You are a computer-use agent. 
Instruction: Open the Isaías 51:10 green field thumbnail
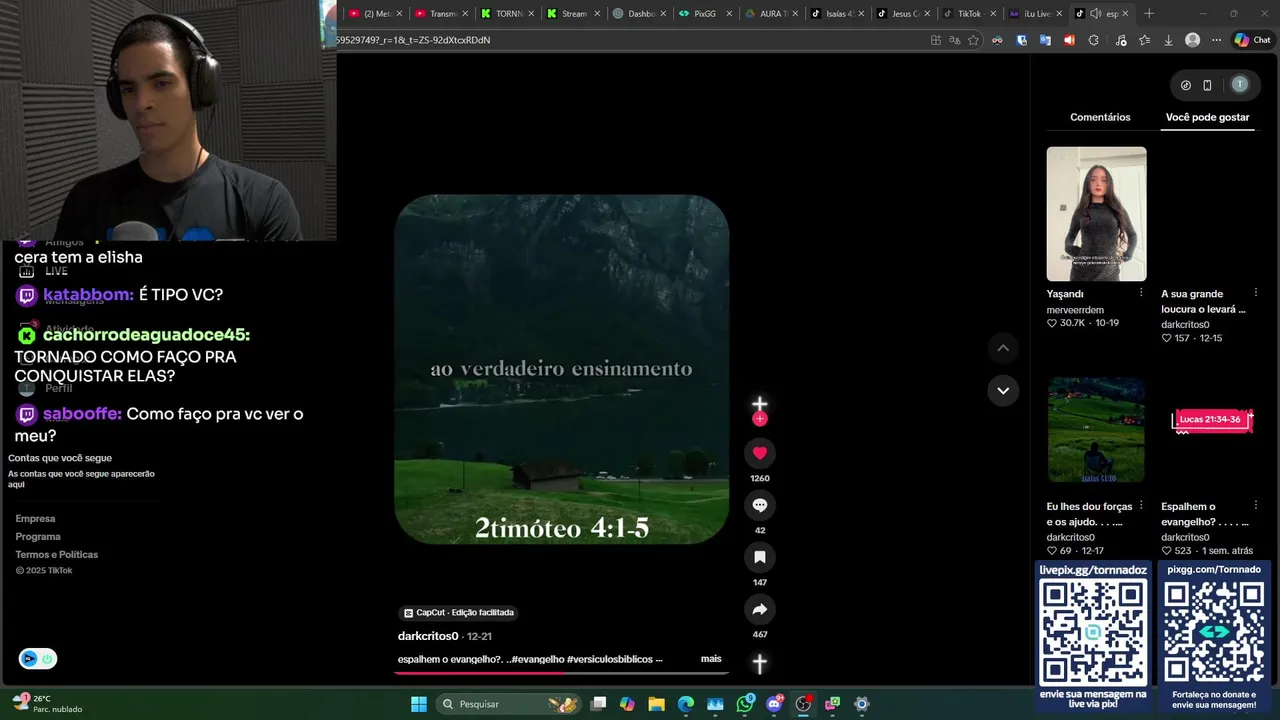1096,430
